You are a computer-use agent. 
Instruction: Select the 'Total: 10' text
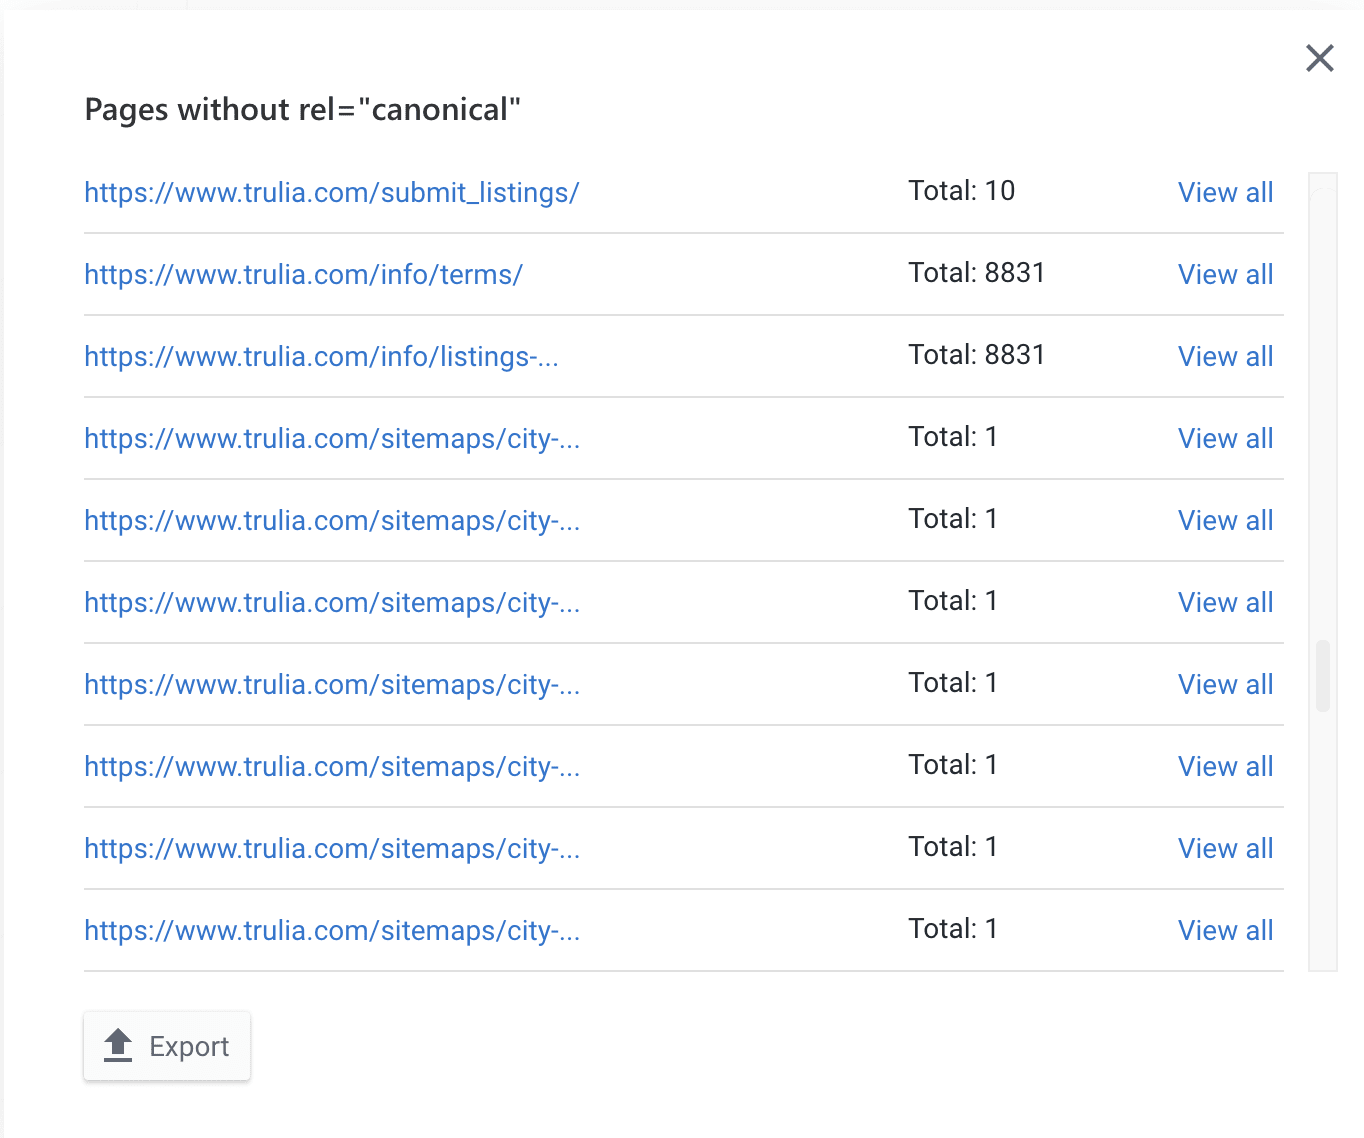(x=961, y=190)
